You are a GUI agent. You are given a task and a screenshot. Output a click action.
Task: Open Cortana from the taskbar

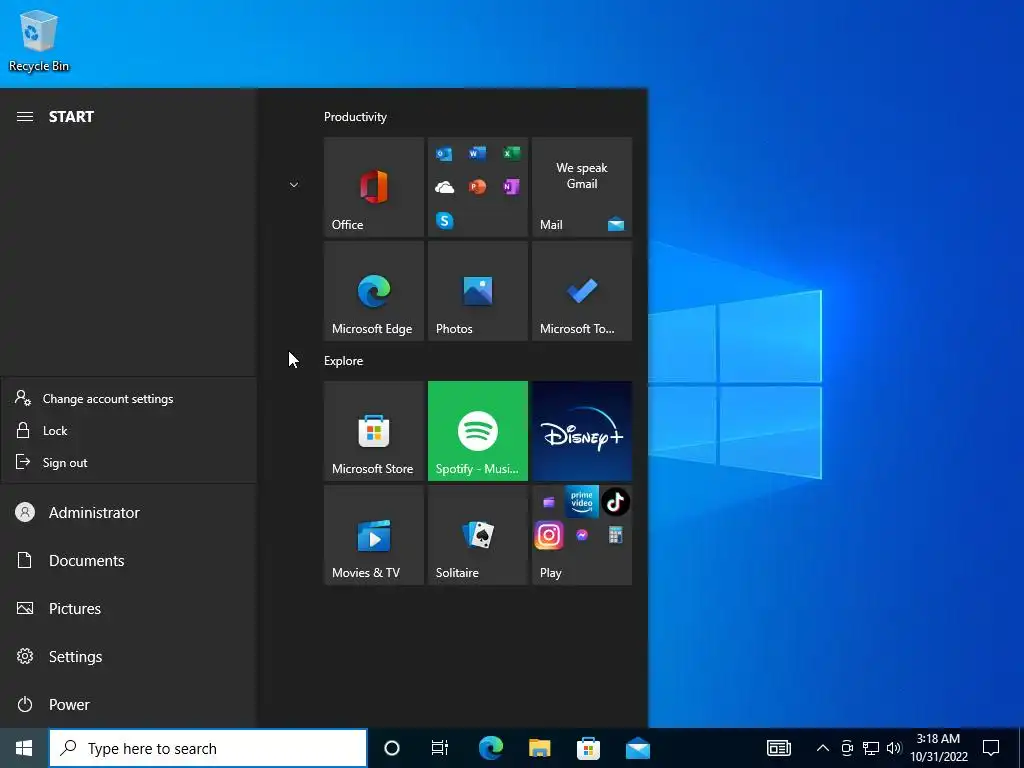392,748
